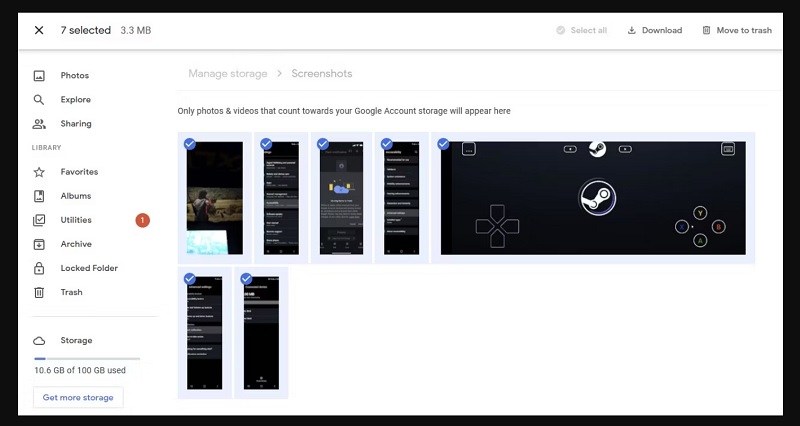Open Favorites in the library

(x=79, y=172)
